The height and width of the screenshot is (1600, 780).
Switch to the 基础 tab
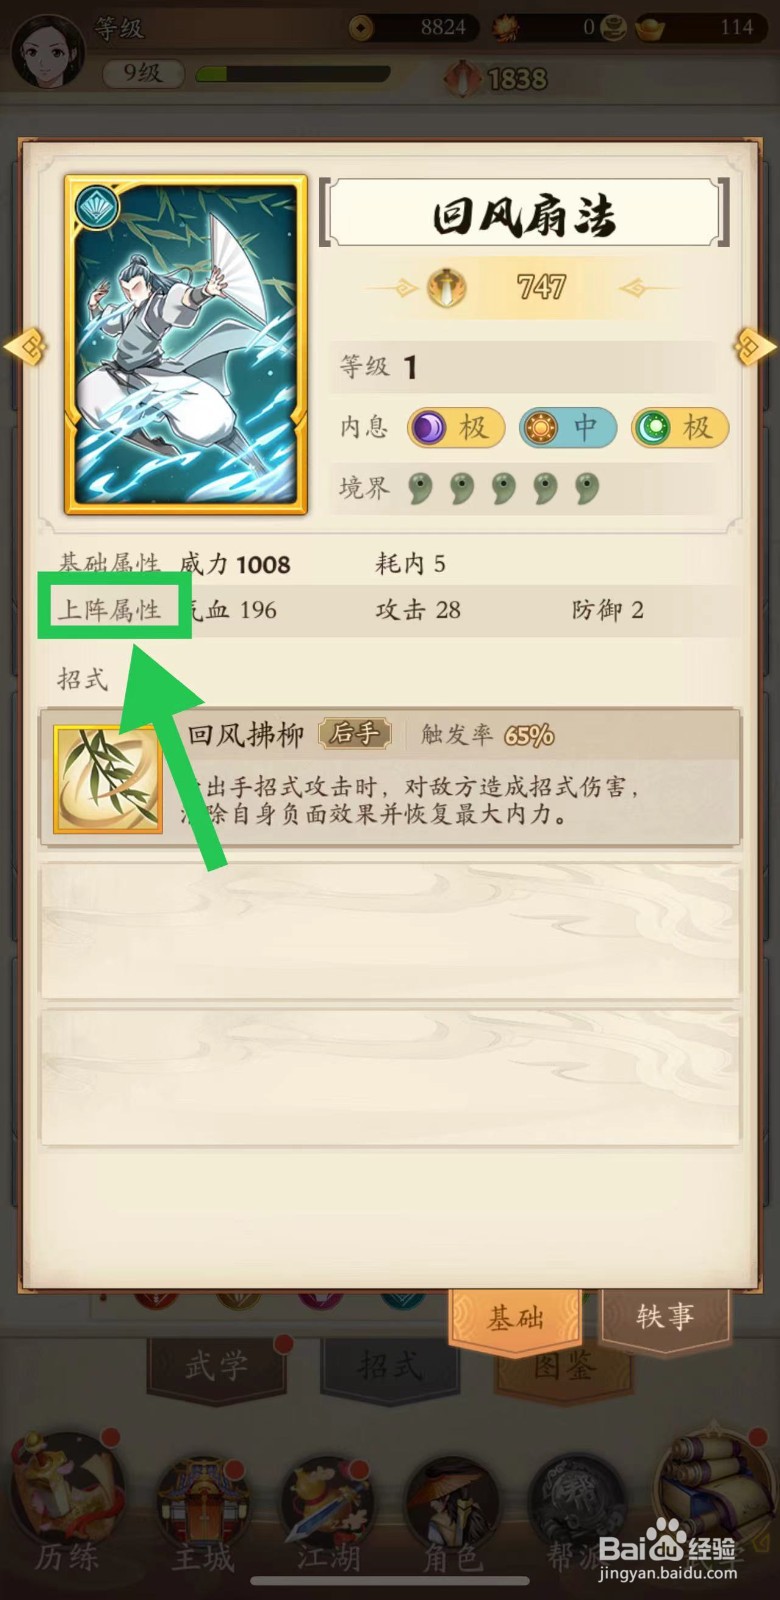[515, 1319]
